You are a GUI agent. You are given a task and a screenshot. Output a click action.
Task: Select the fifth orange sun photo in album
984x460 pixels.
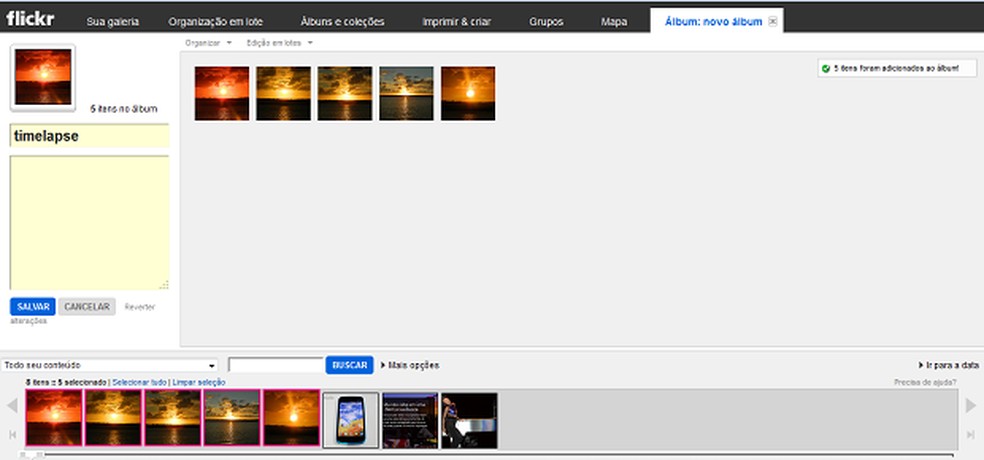(x=468, y=94)
